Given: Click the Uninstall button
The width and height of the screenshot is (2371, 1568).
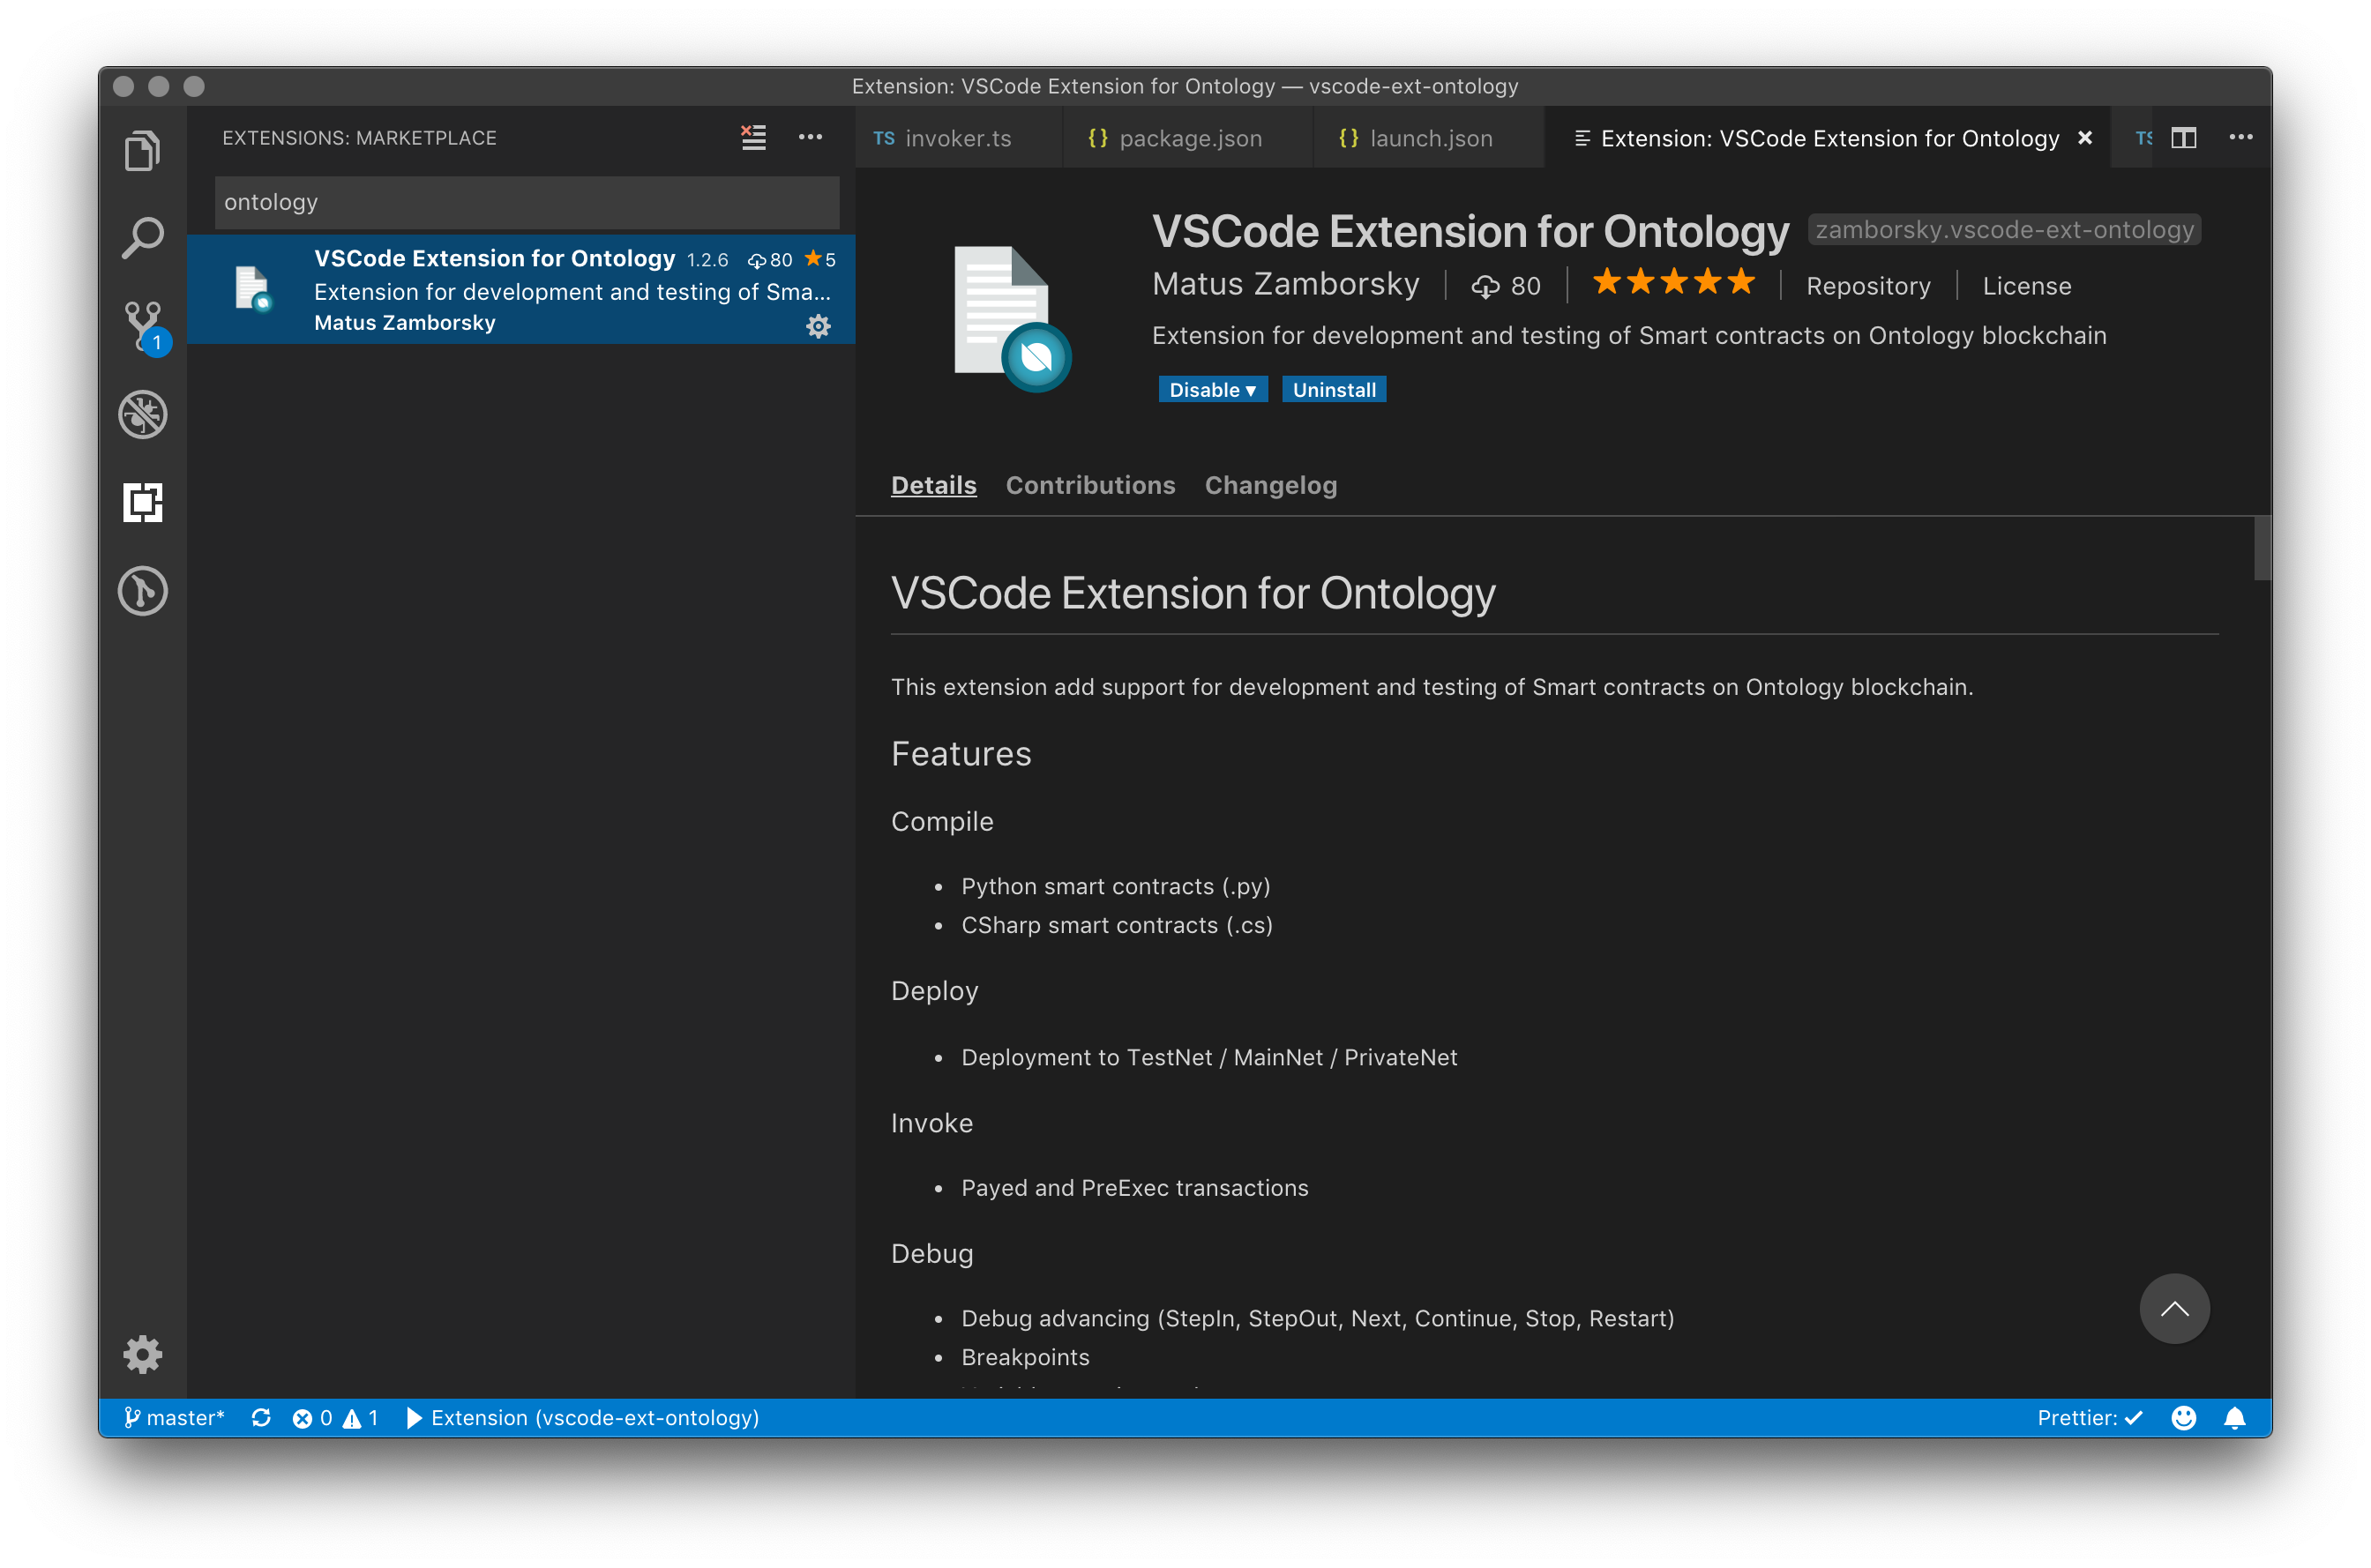Looking at the screenshot, I should (1333, 390).
